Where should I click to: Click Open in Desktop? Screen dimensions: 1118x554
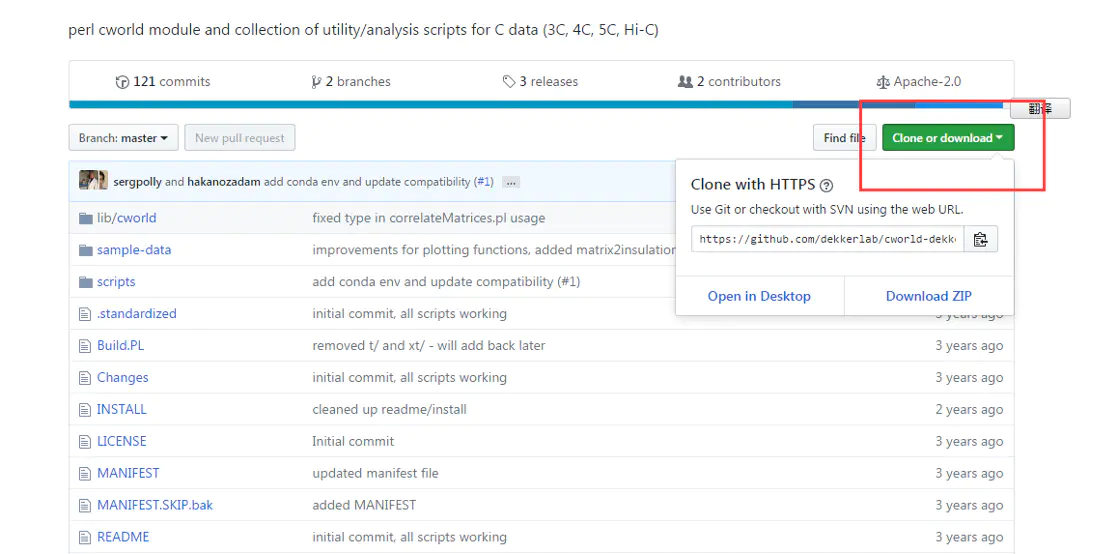tap(759, 296)
